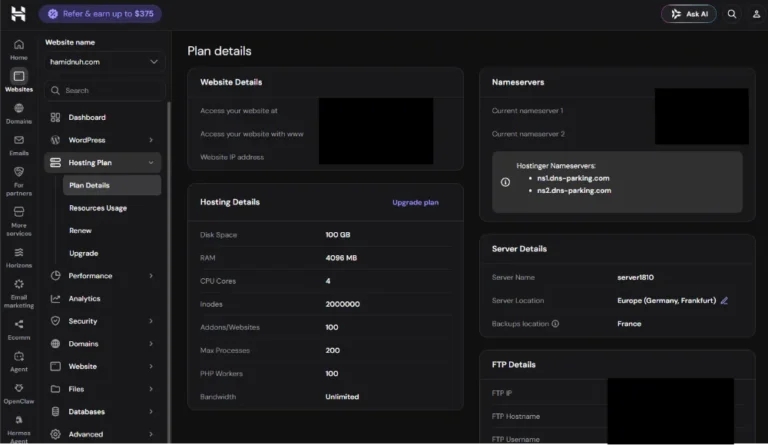This screenshot has width=768, height=445.
Task: Expand the Security menu chevron
Action: (151, 321)
